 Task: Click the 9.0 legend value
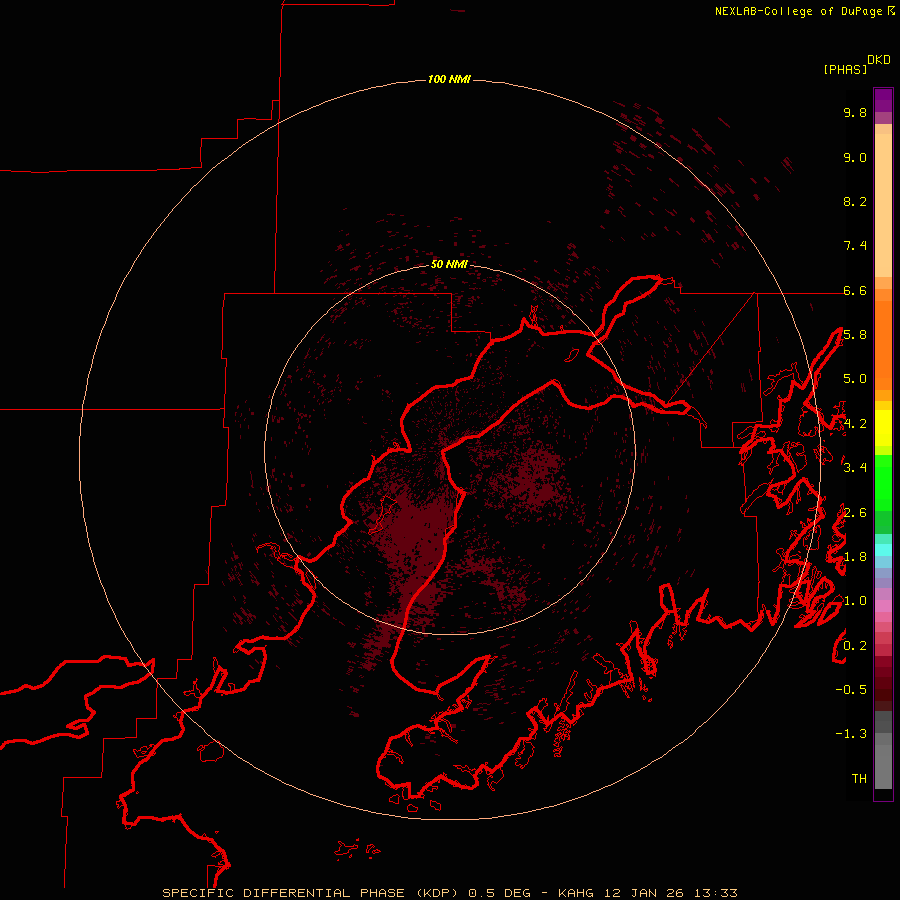(x=855, y=157)
